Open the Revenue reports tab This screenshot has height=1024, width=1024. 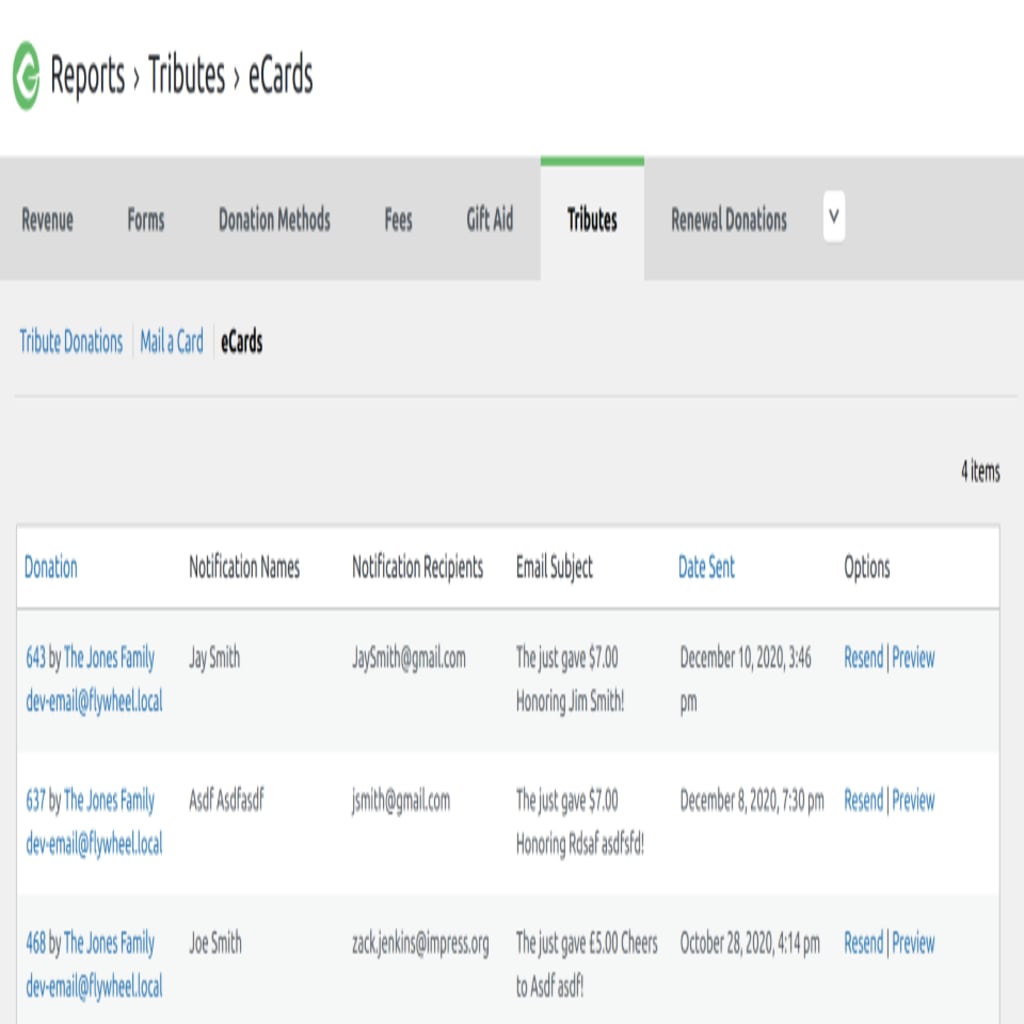[x=47, y=219]
